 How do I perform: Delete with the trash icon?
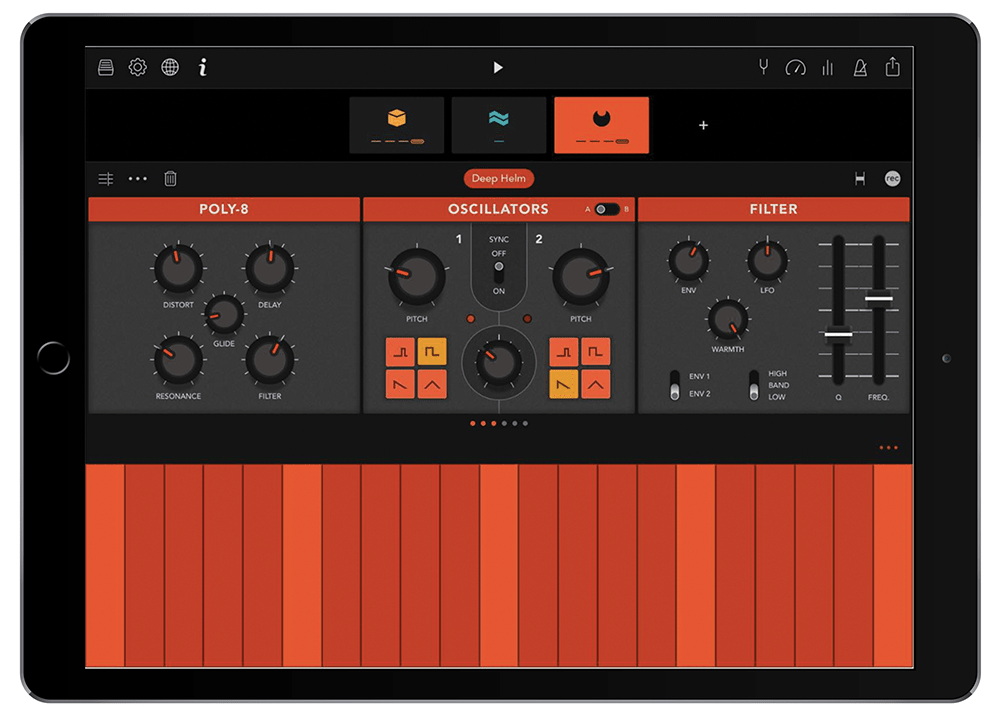coord(170,179)
